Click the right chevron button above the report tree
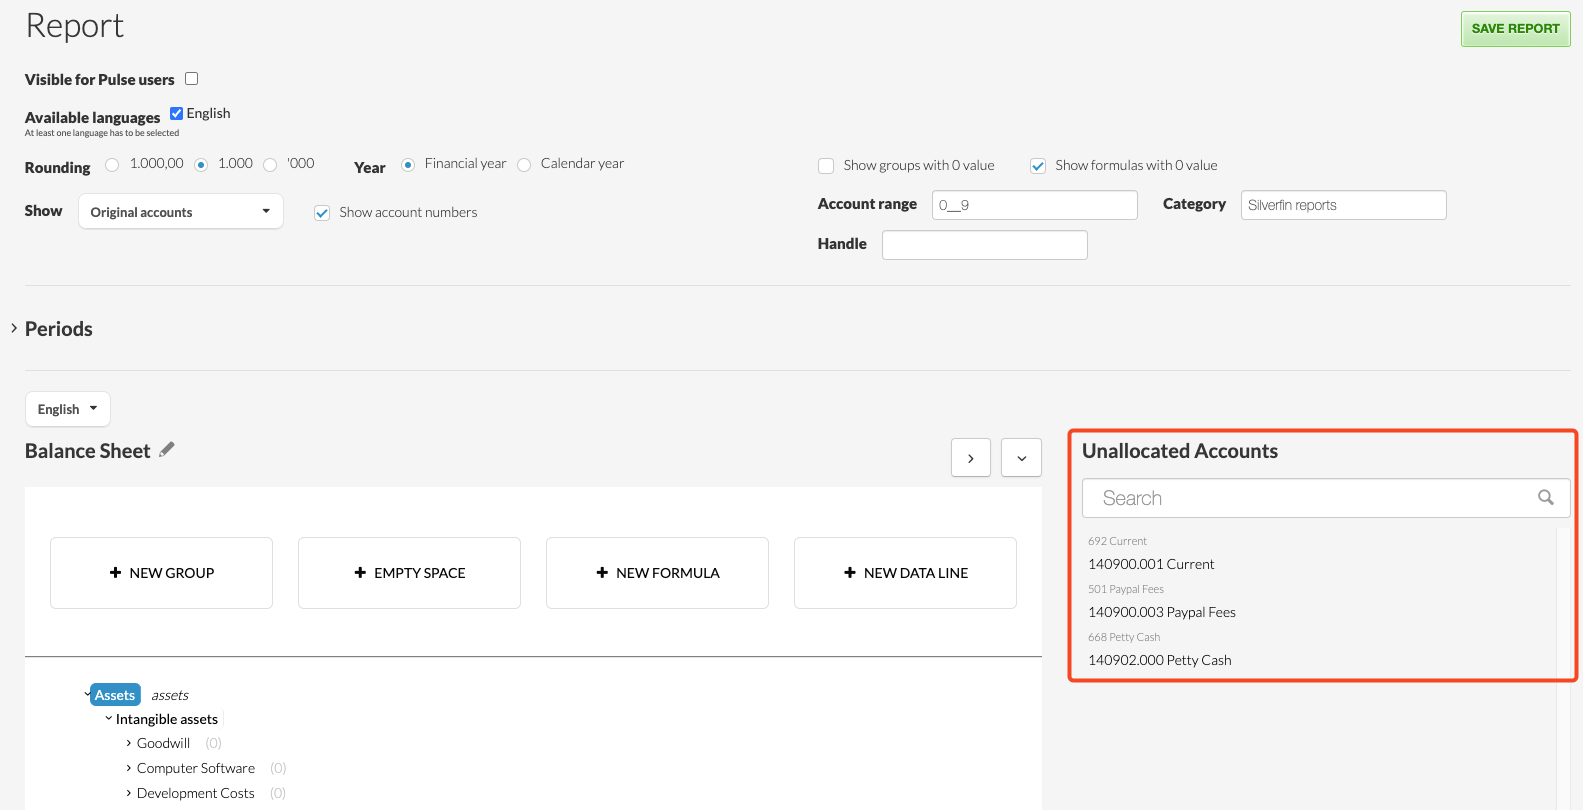This screenshot has height=810, width=1583. coord(971,458)
